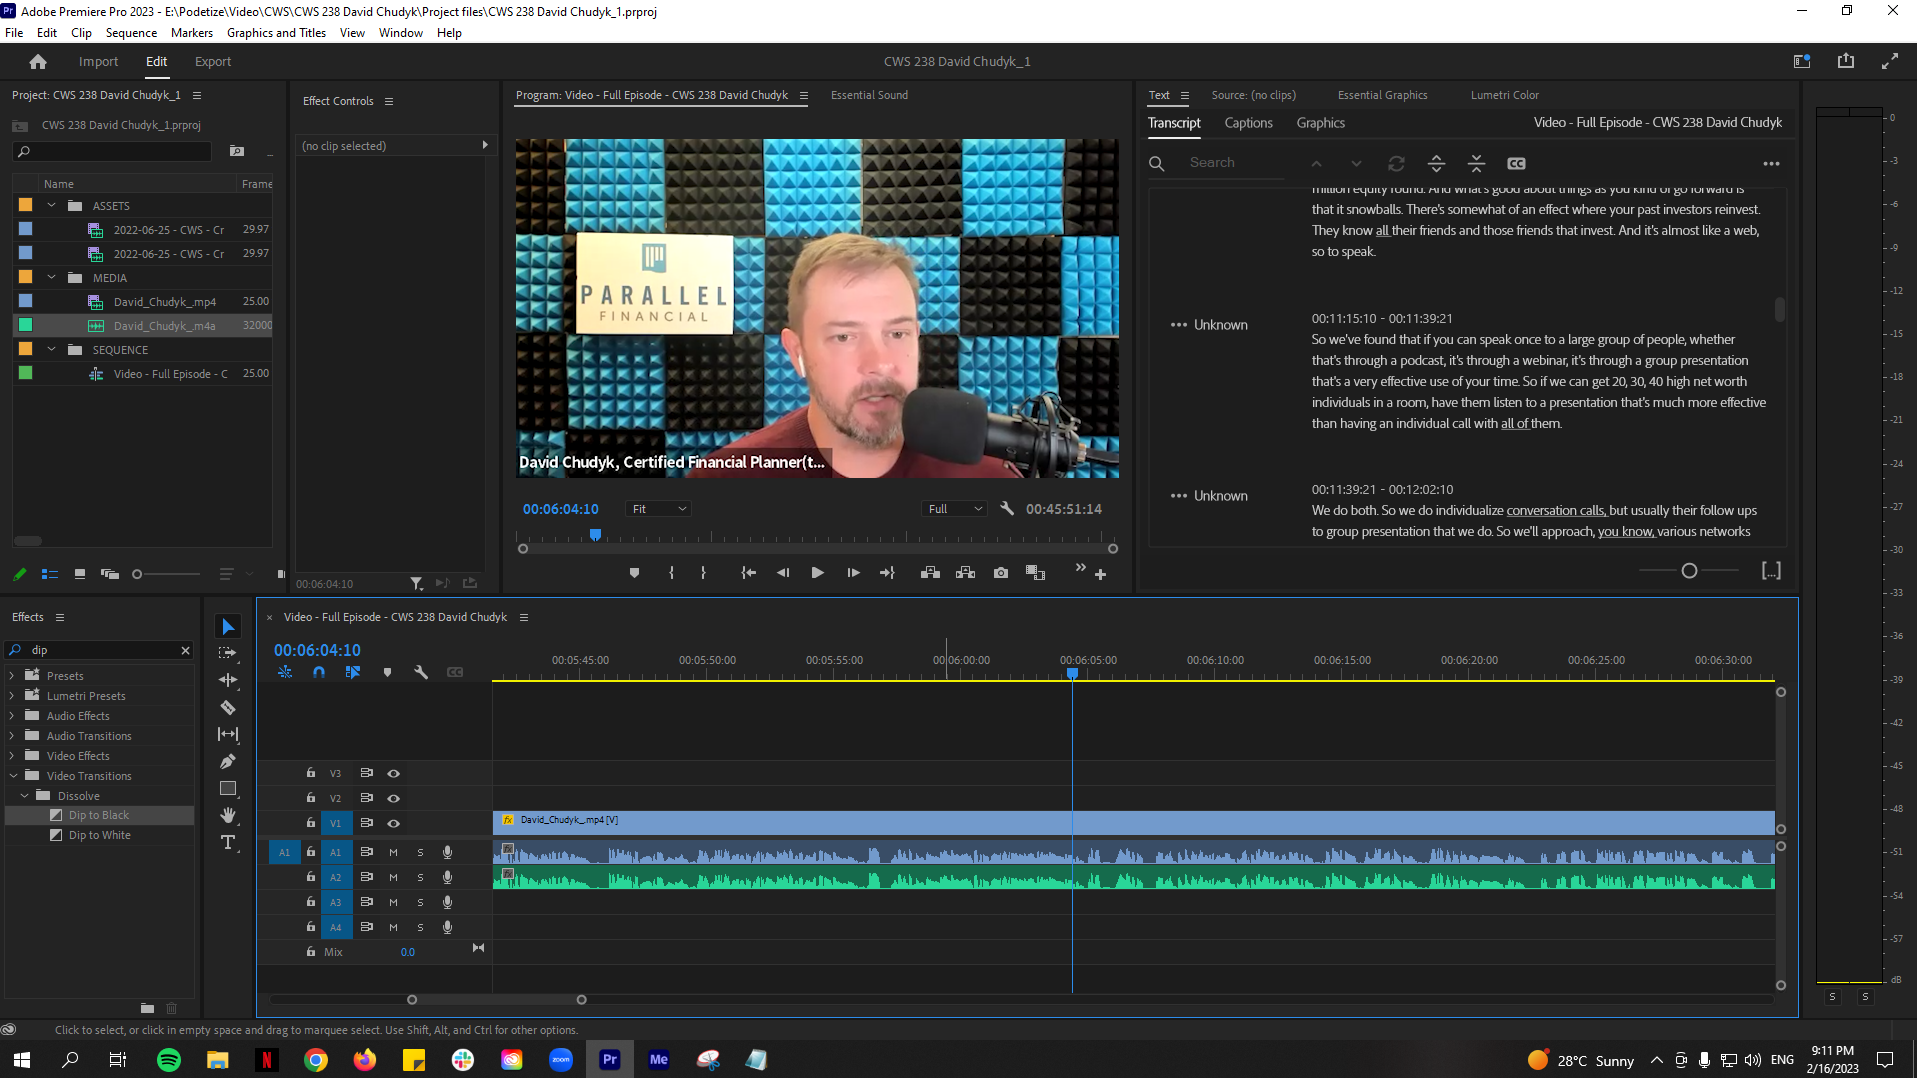Click Find Bin icon in Project panel
Viewport: 1917px width, 1078px height.
click(237, 151)
